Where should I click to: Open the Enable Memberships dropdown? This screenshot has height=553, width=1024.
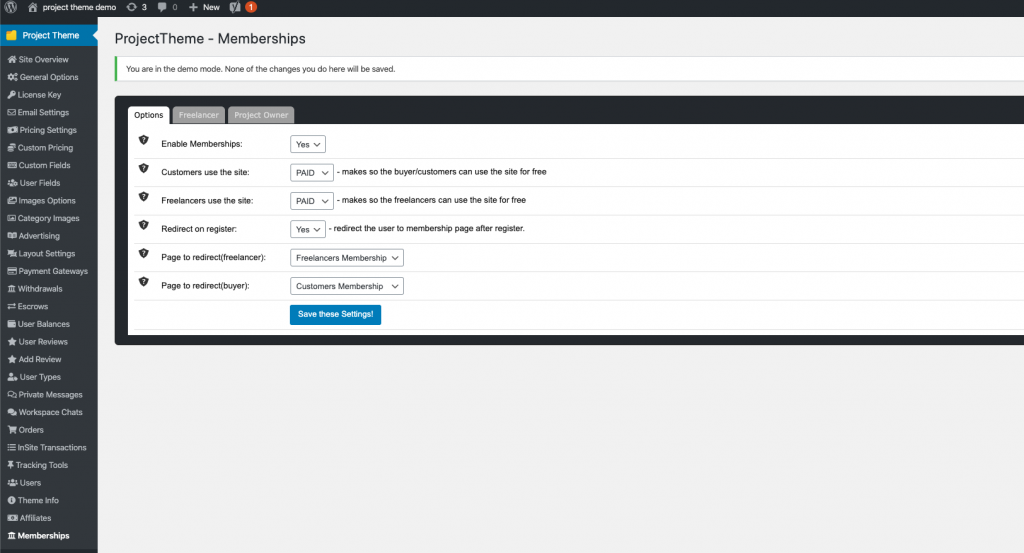pyautogui.click(x=308, y=144)
